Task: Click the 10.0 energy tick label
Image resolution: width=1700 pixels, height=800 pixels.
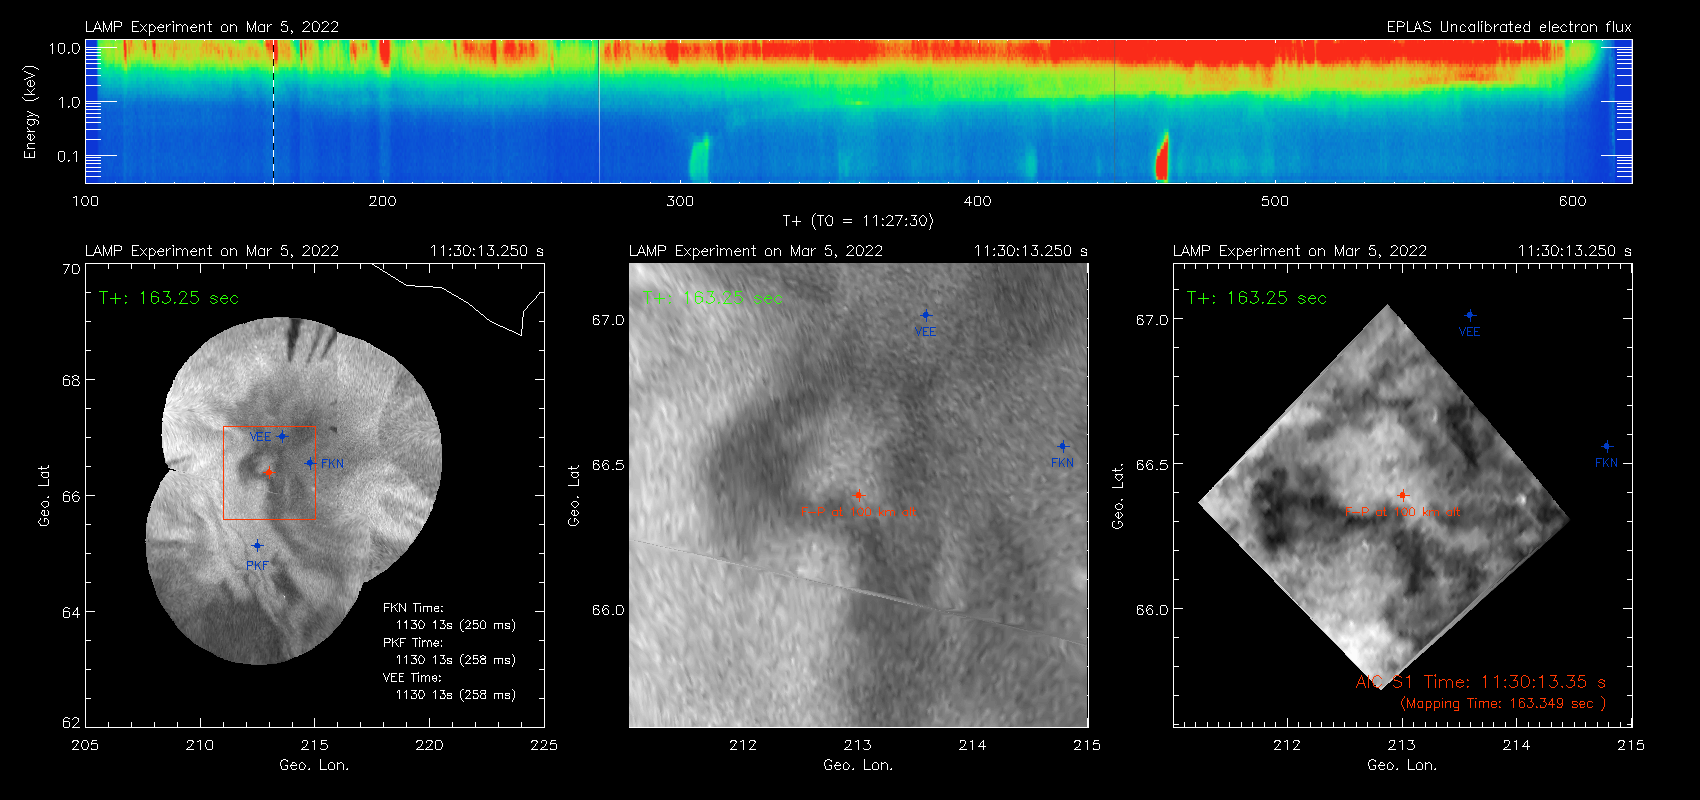Action: point(65,48)
